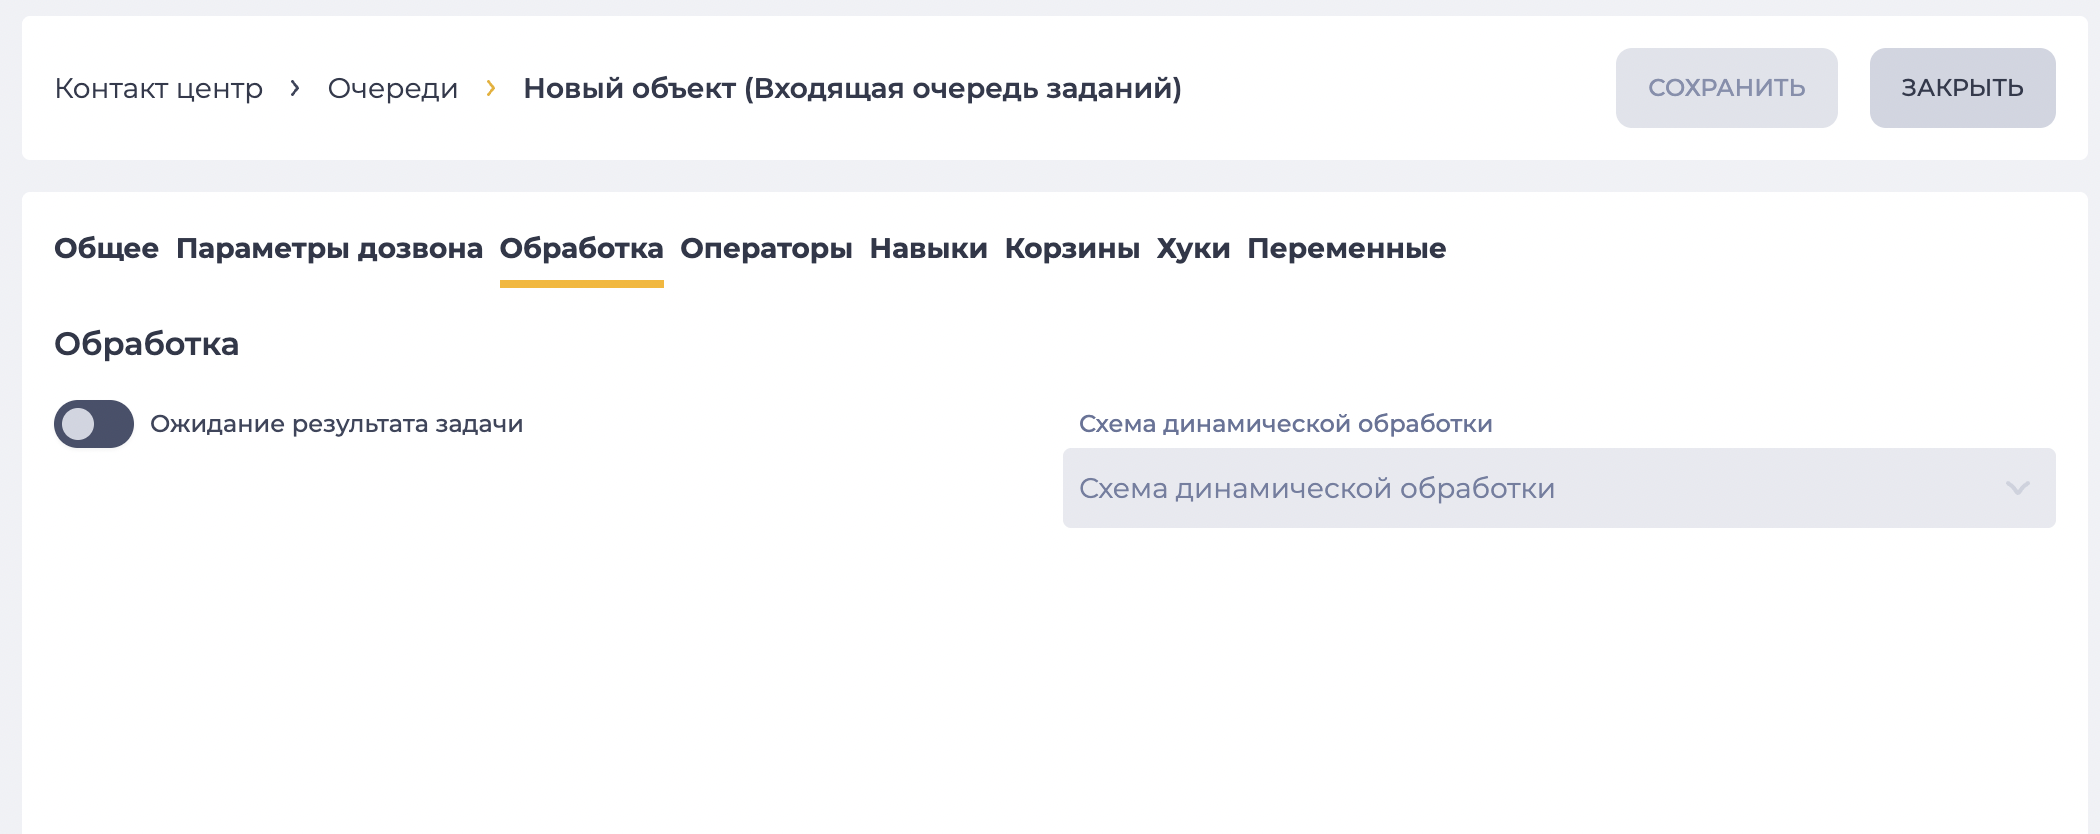The image size is (2100, 834).
Task: Click the СОХРАНИТЬ button
Action: point(1726,88)
